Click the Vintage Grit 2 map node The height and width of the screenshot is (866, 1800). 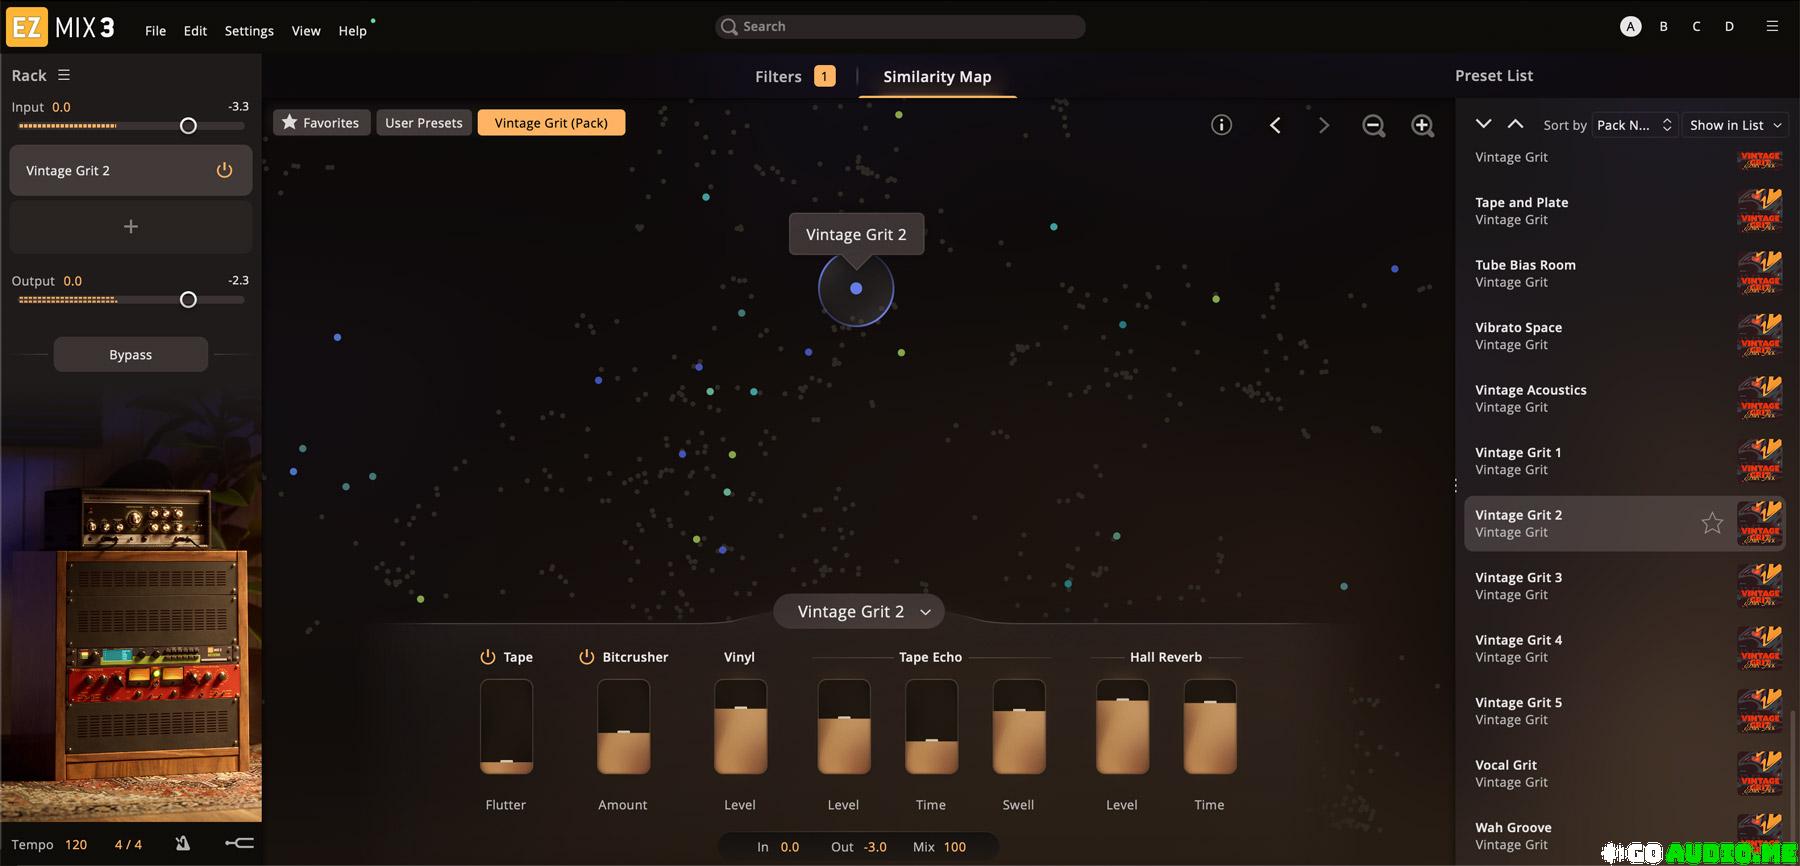coord(856,288)
